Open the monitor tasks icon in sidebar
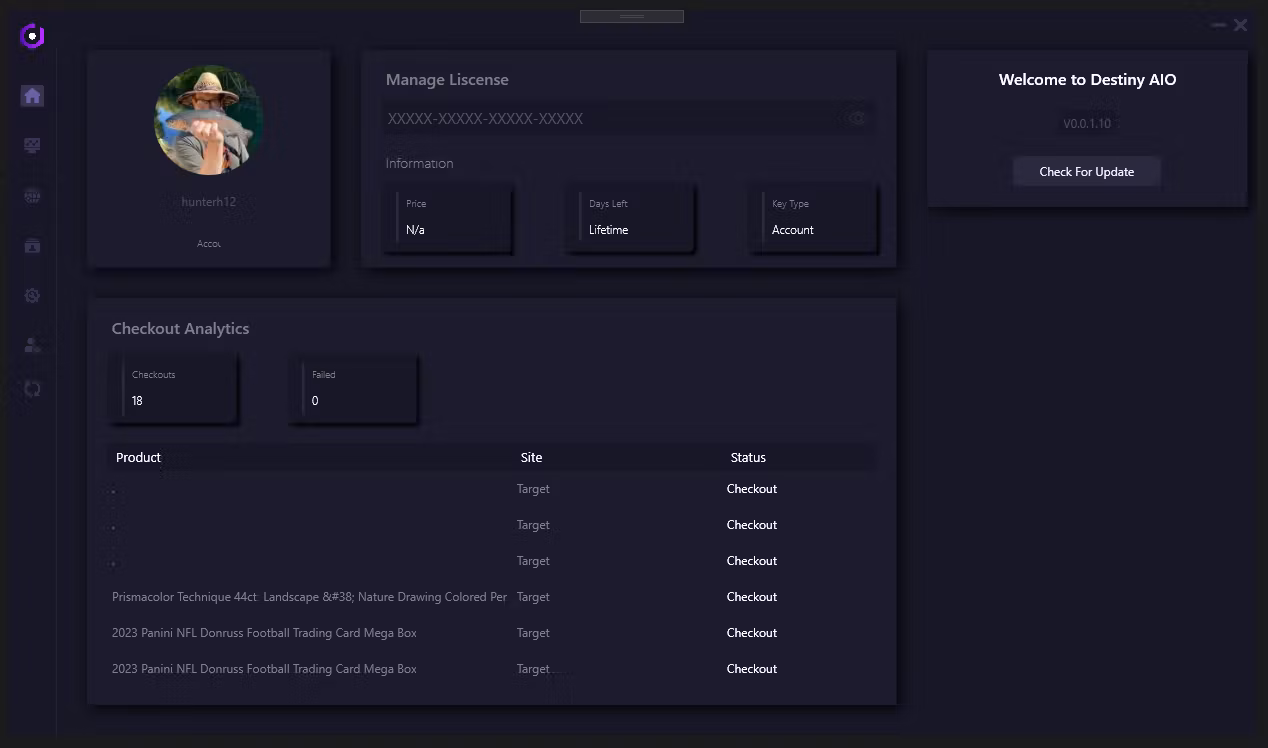Image resolution: width=1268 pixels, height=748 pixels. [x=32, y=146]
